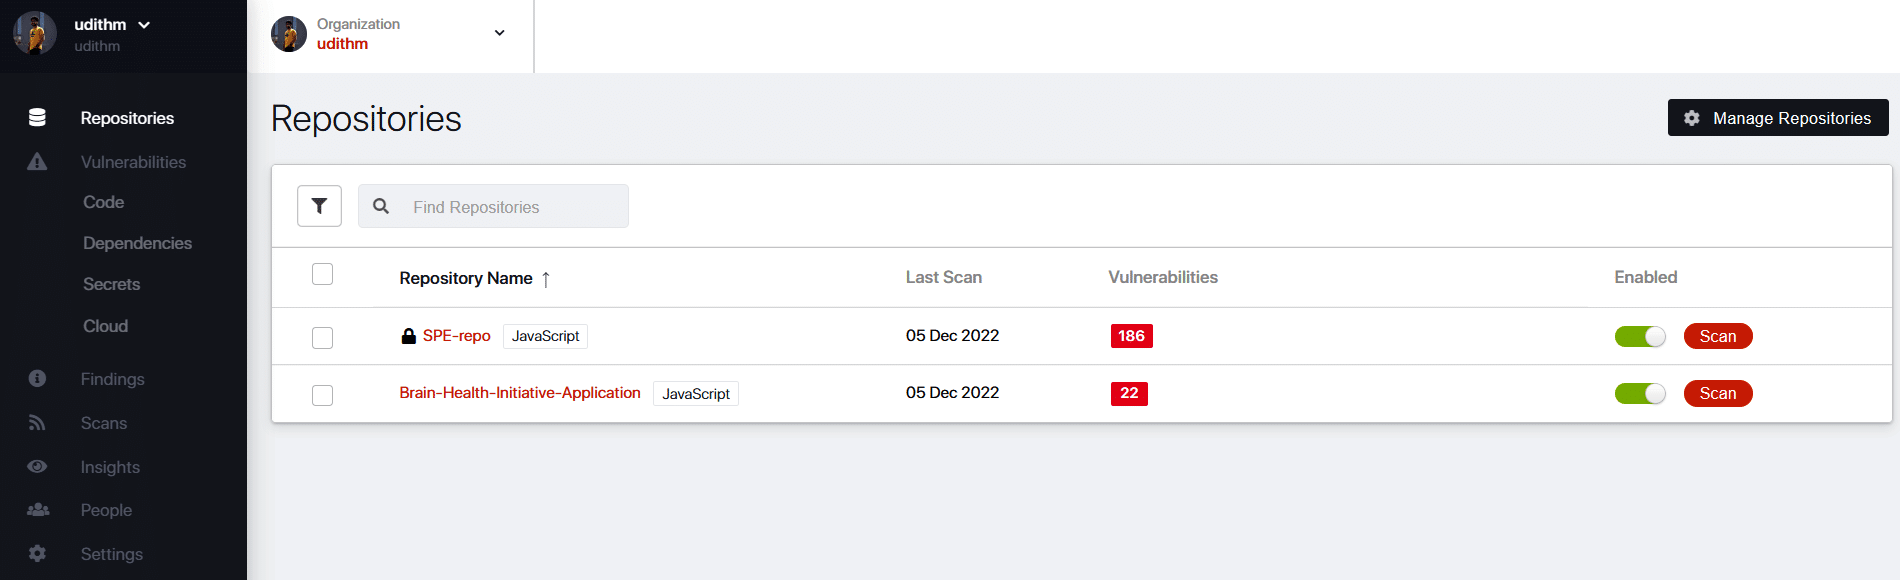Click the Scans feed icon
This screenshot has width=1900, height=580.
coord(37,423)
